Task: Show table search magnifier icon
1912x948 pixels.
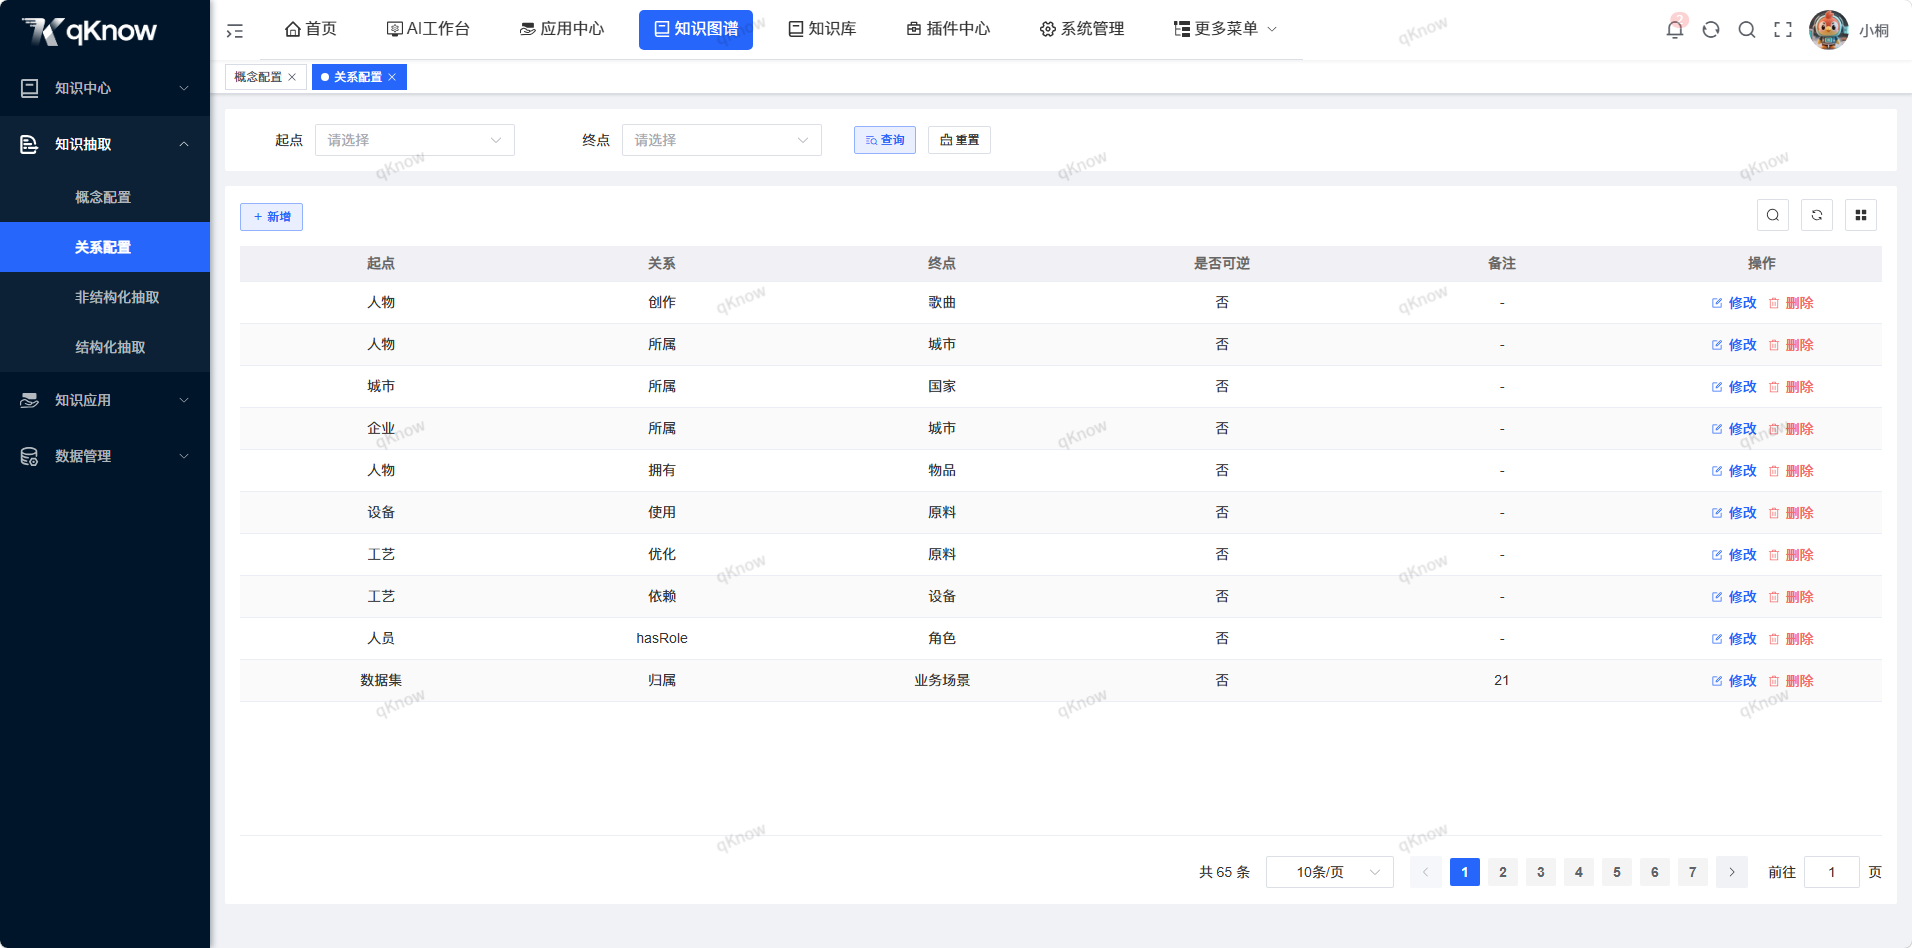Action: pyautogui.click(x=1773, y=215)
